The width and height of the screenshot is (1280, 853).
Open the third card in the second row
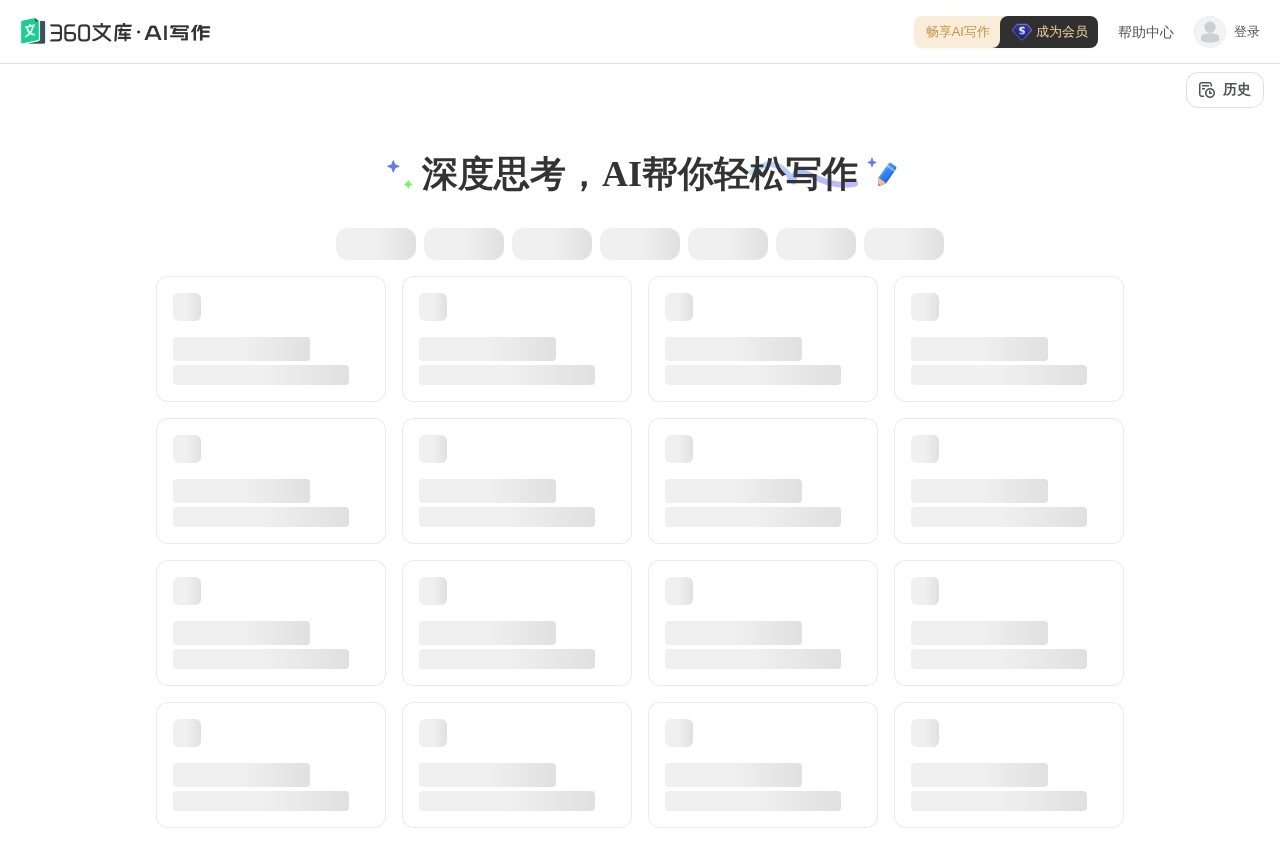763,481
